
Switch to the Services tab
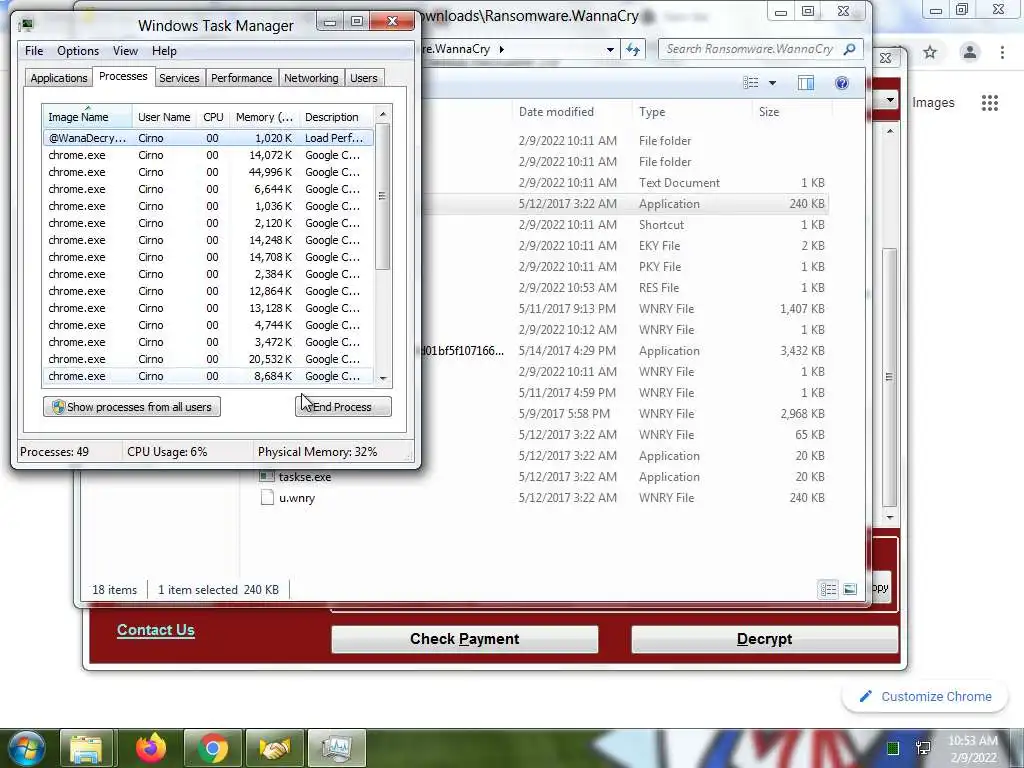pos(179,78)
